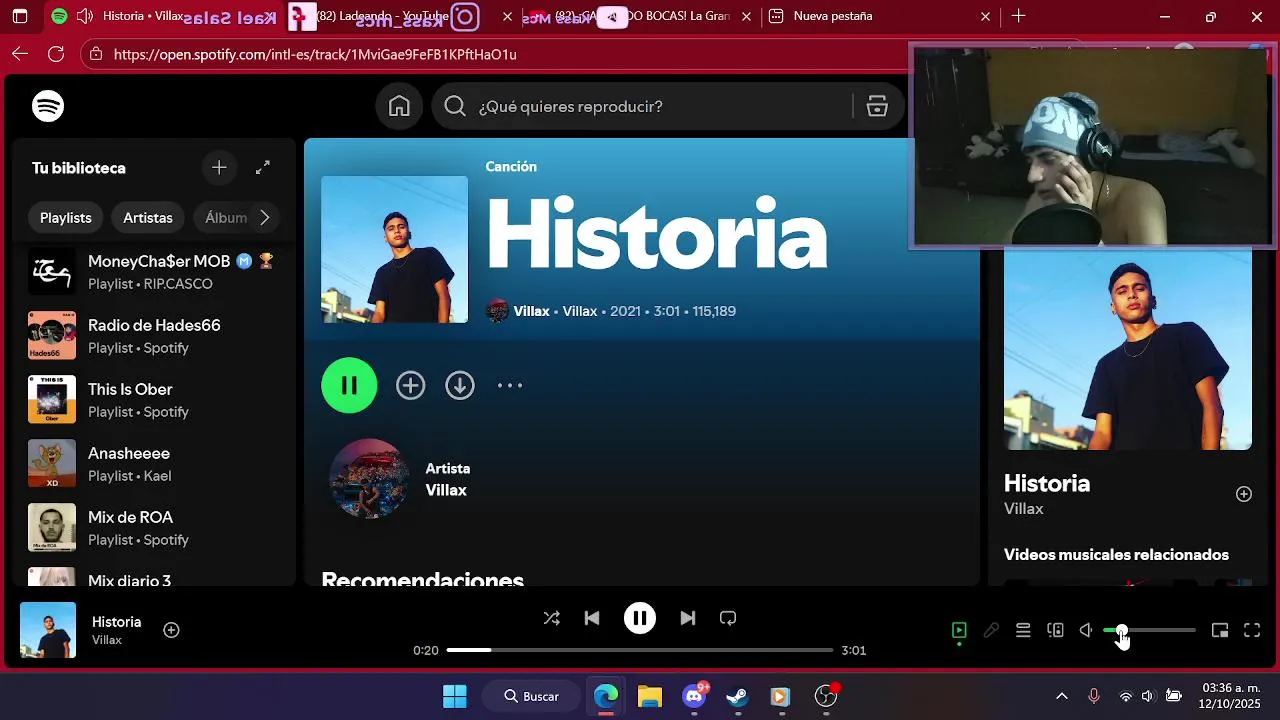Open the miniplayer
Viewport: 1280px width, 720px height.
[1220, 630]
